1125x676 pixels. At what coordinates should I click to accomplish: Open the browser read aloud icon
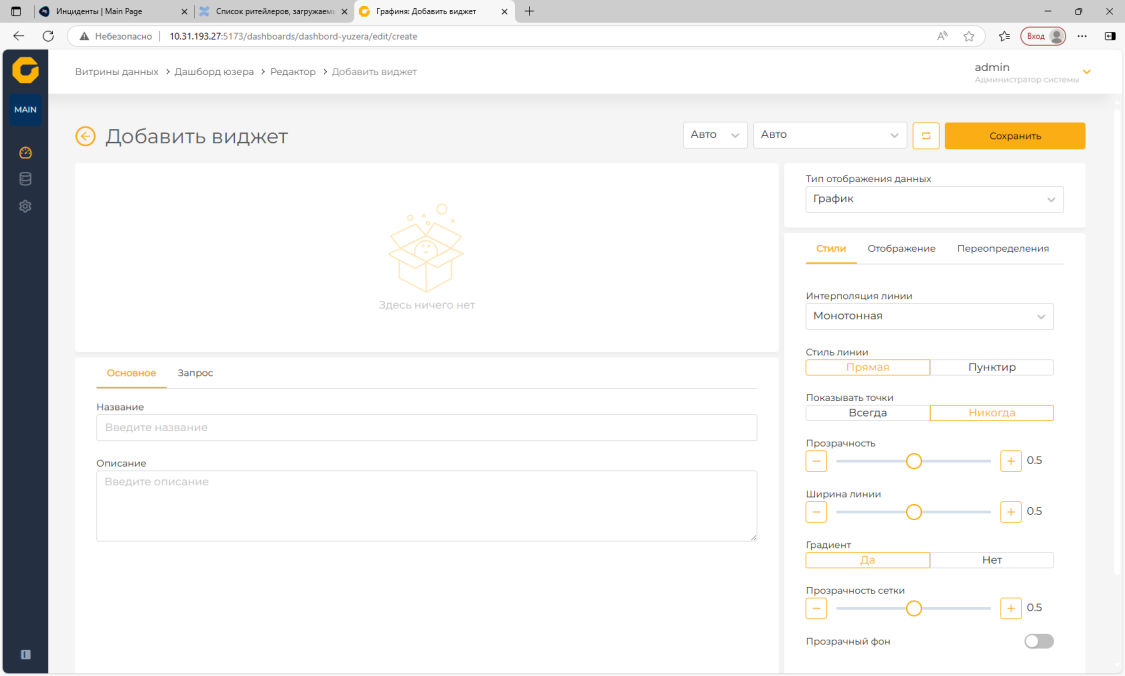tap(942, 36)
